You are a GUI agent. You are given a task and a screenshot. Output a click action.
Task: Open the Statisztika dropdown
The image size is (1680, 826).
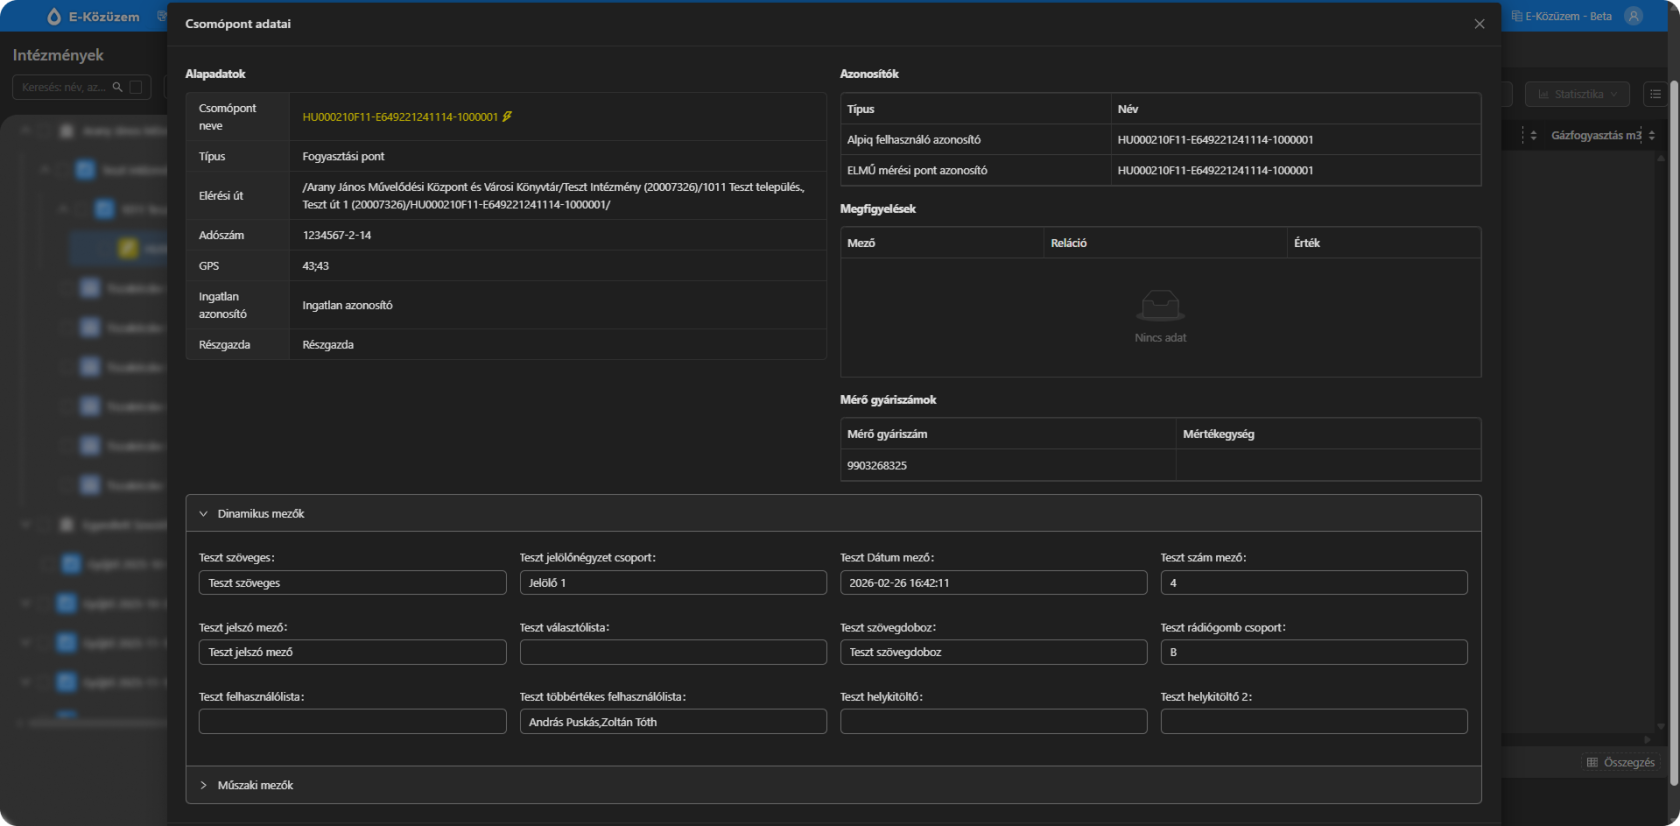(x=1577, y=94)
